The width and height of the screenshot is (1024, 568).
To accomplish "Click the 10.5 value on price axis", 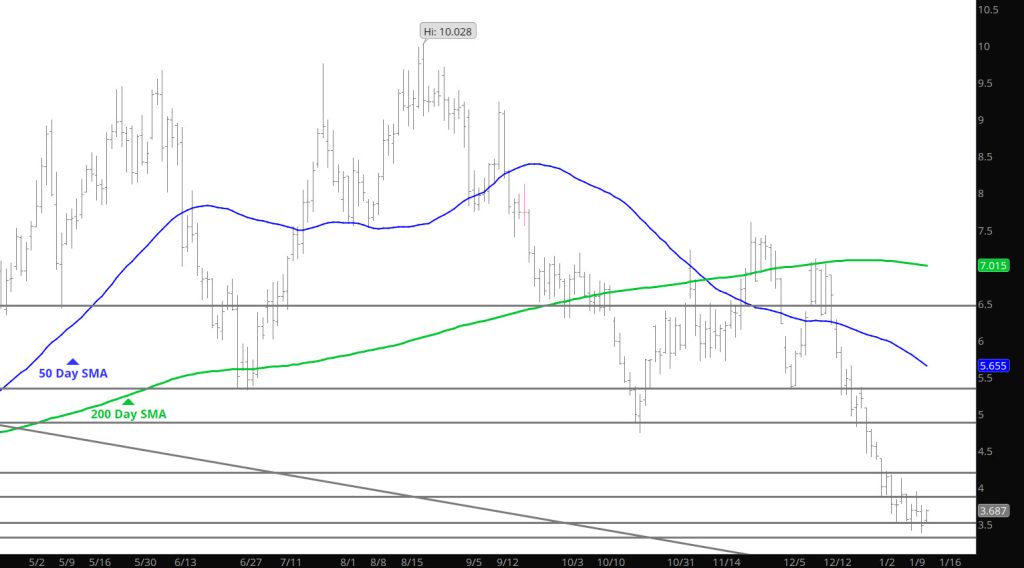I will tap(990, 10).
